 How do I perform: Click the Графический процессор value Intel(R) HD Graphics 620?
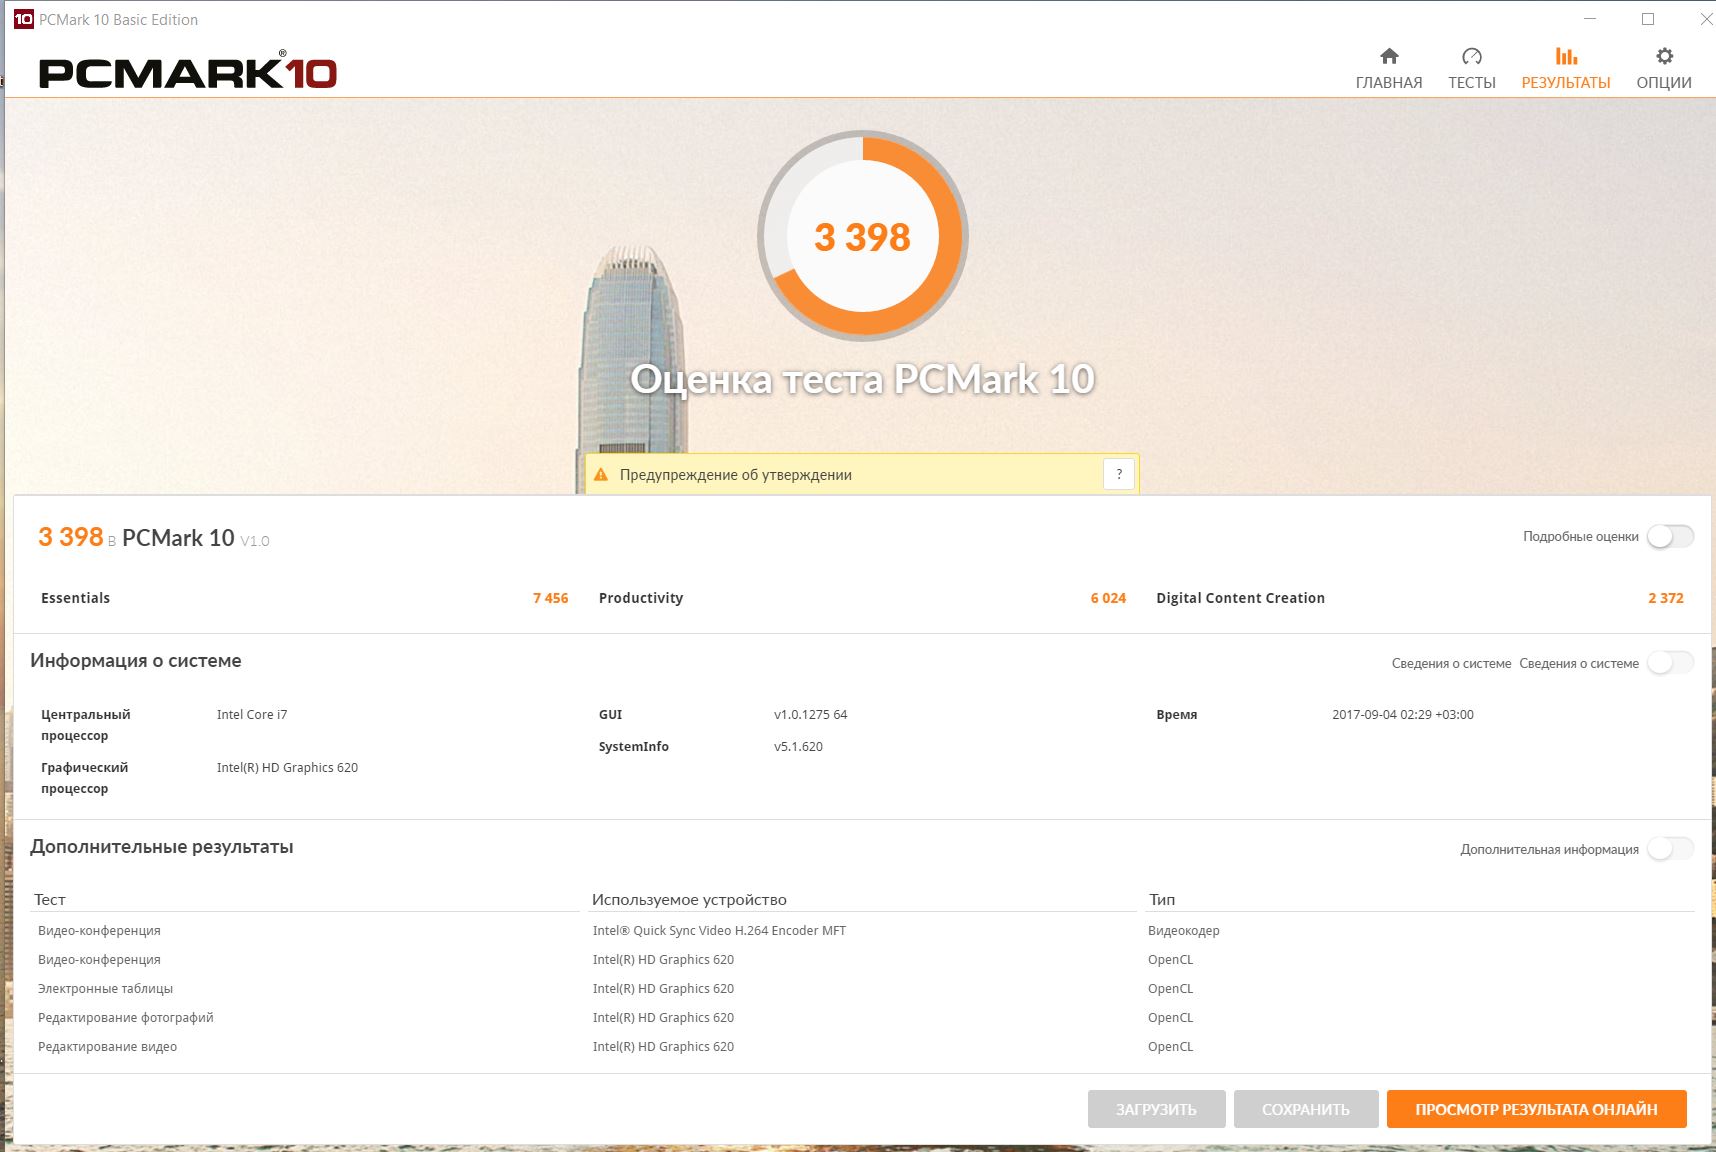(x=287, y=768)
